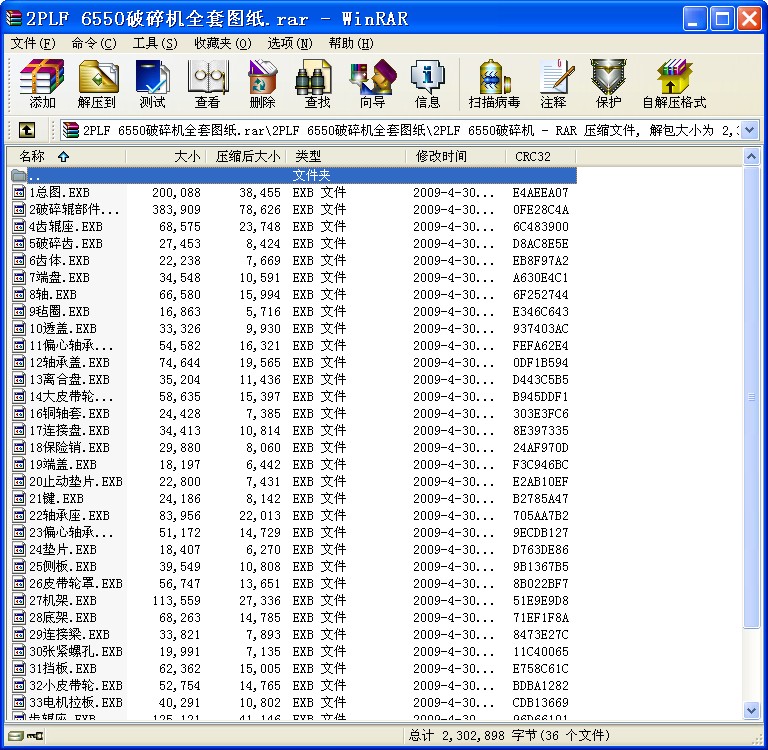The image size is (768, 750).
Task: Open the parent folder ".." entry
Action: click(x=36, y=176)
